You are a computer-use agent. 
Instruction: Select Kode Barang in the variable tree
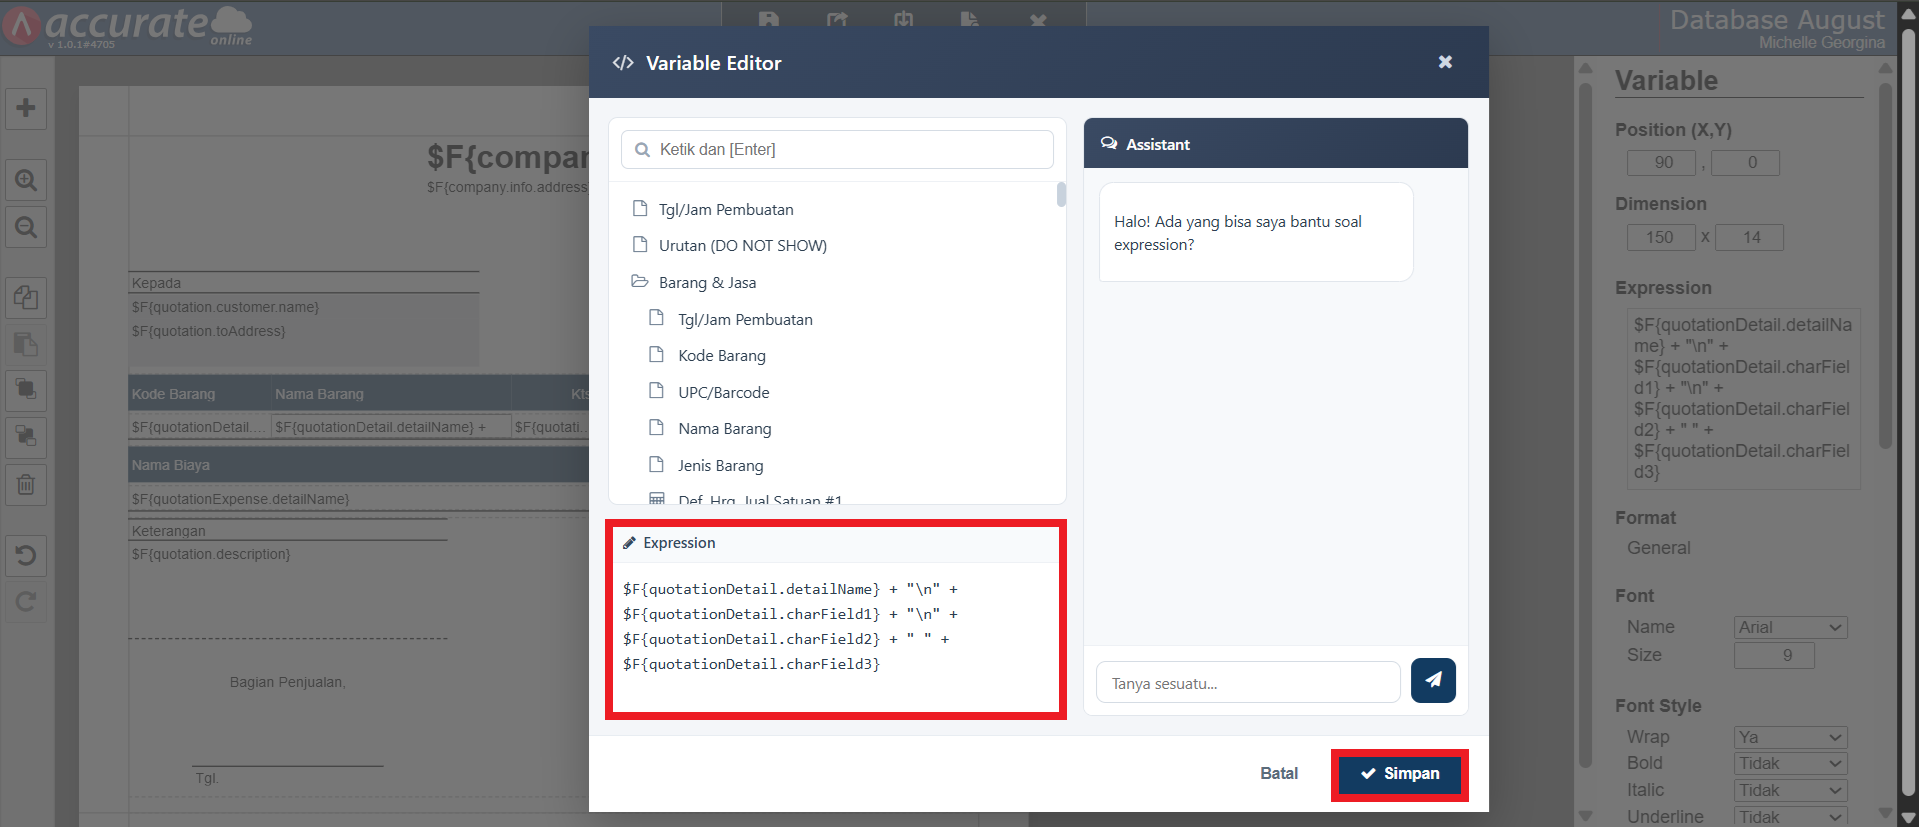pyautogui.click(x=721, y=355)
